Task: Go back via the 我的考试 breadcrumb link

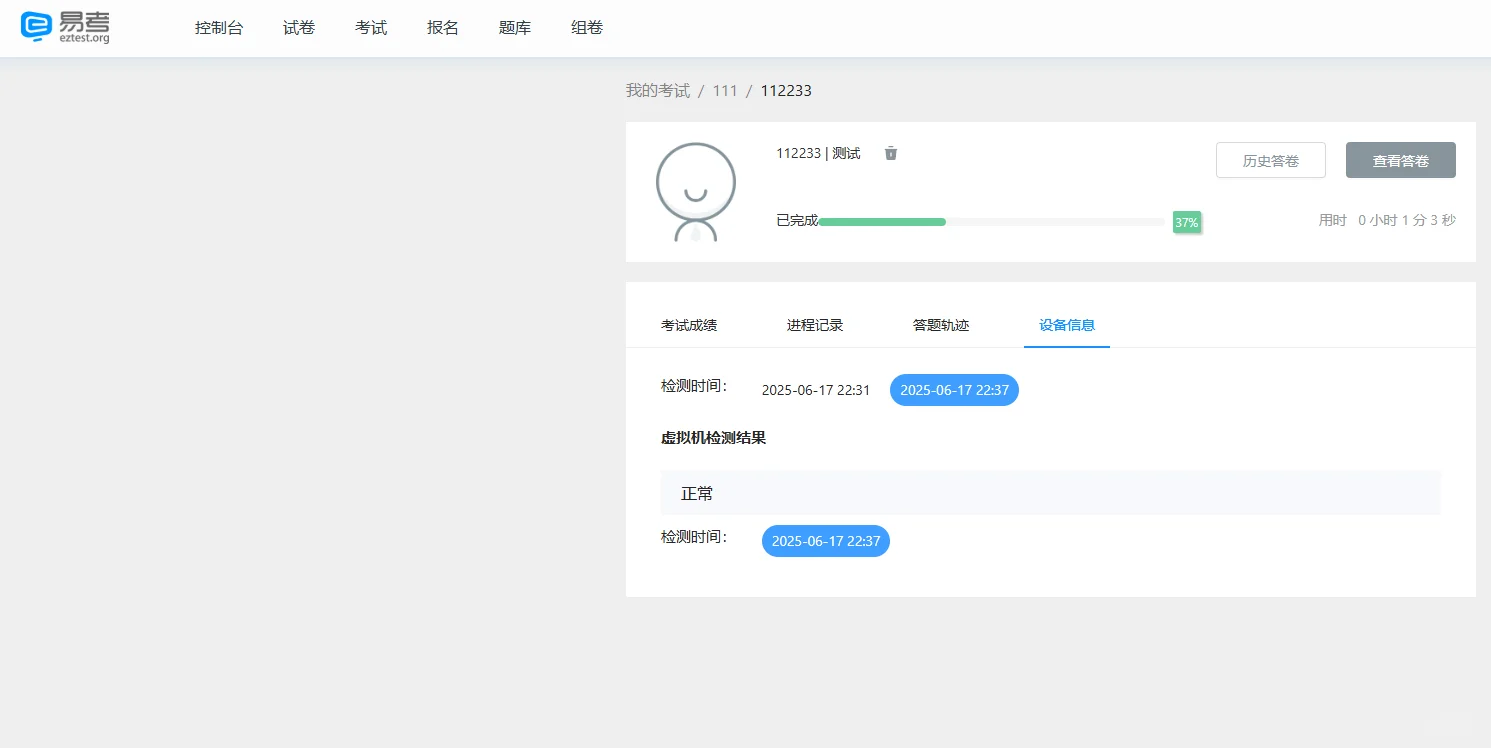Action: point(657,90)
